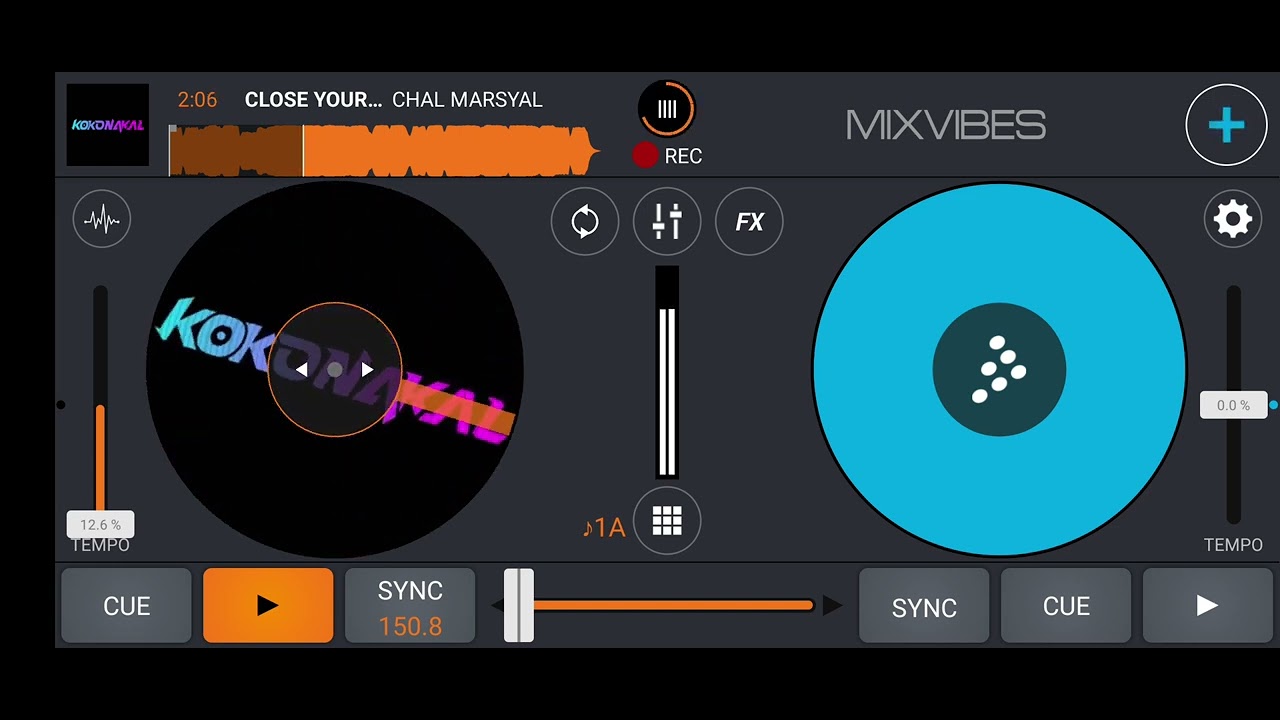This screenshot has height=720, width=1280.
Task: Tap the left KOKONAKAL turntable platter
Action: [x=334, y=370]
